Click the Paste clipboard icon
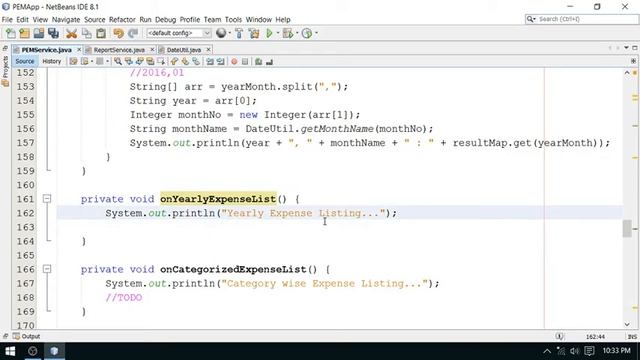Screen dimensions: 640x360 101,33
